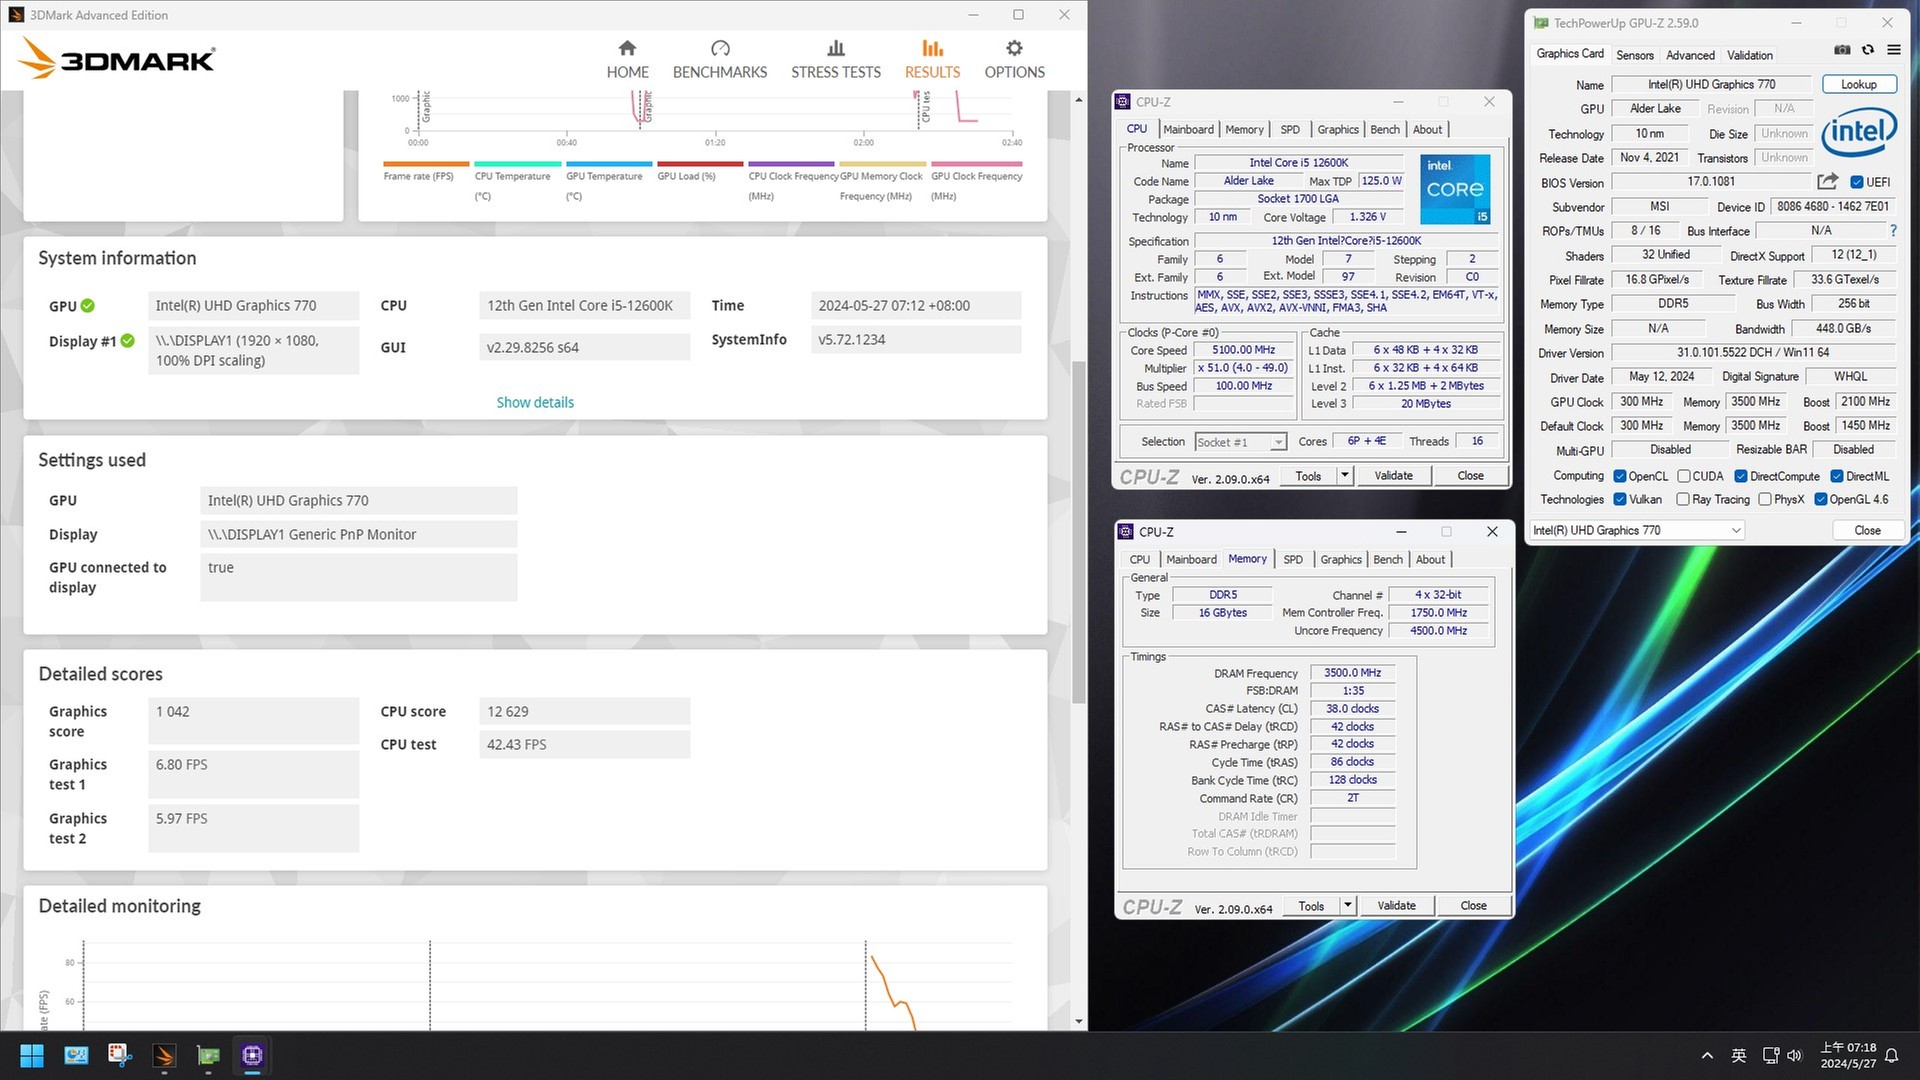Toggle the Ray Tracing checkbox
The image size is (1920, 1080).
[x=1683, y=499]
